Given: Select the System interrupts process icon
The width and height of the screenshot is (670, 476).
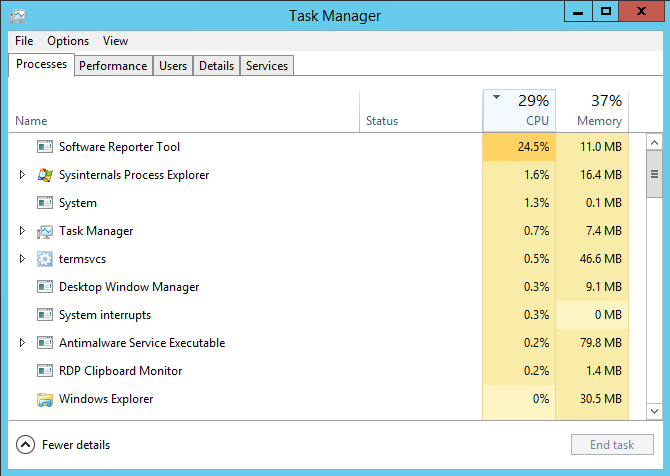Looking at the screenshot, I should 45,315.
